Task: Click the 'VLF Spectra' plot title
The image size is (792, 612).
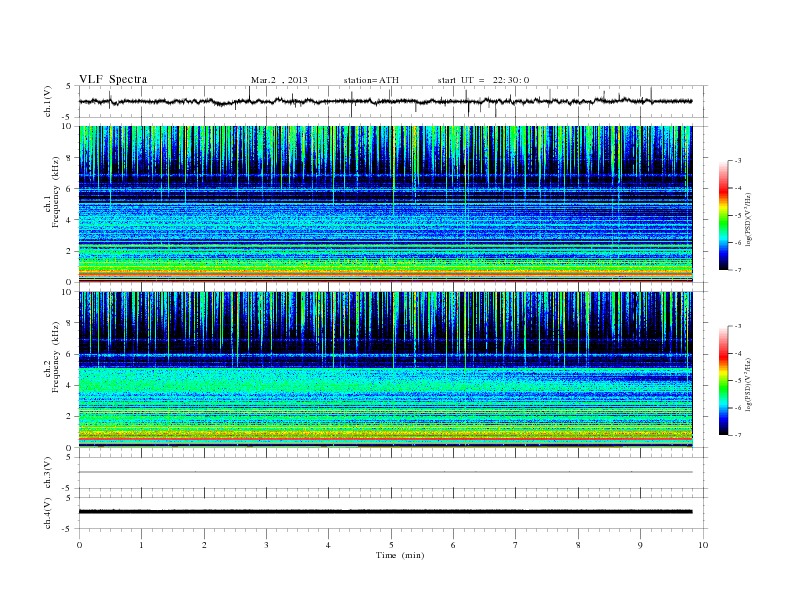Action: click(113, 79)
